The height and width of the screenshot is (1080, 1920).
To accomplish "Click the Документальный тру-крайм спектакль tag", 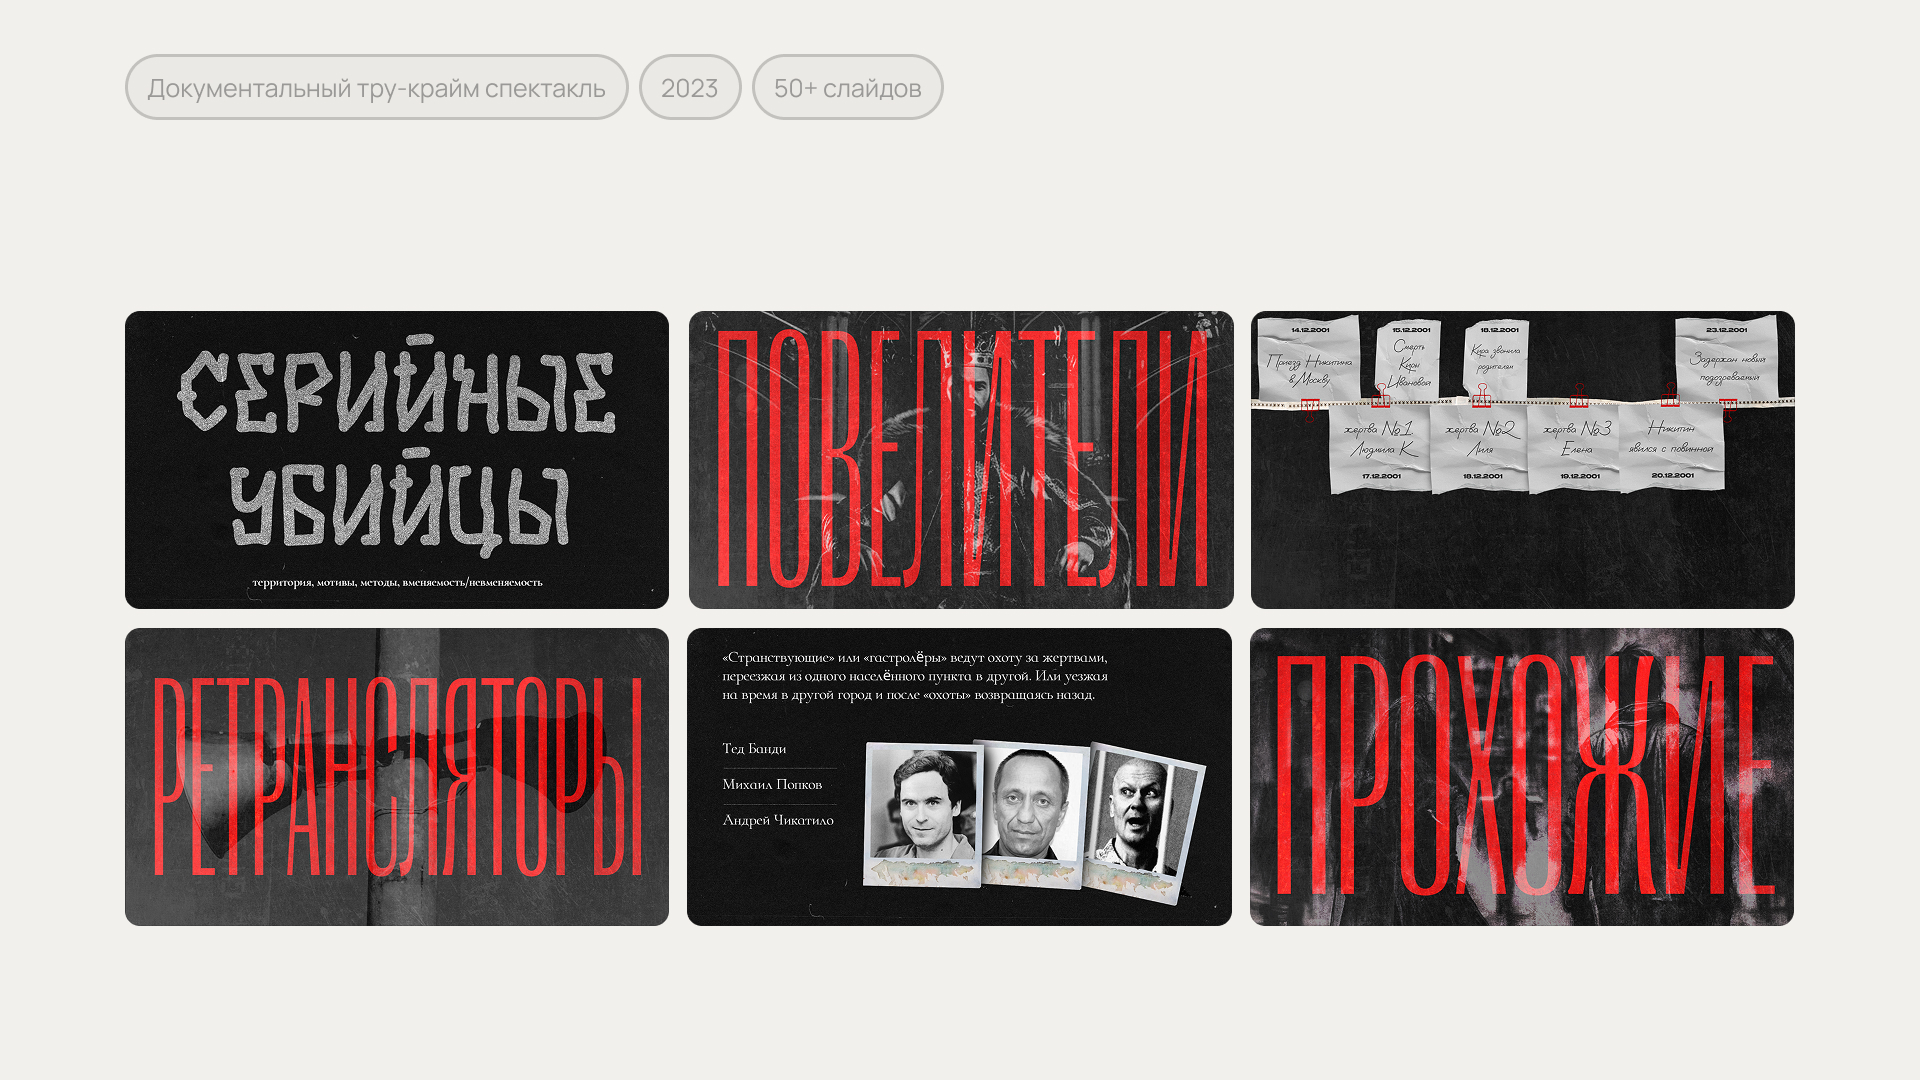I will point(377,88).
